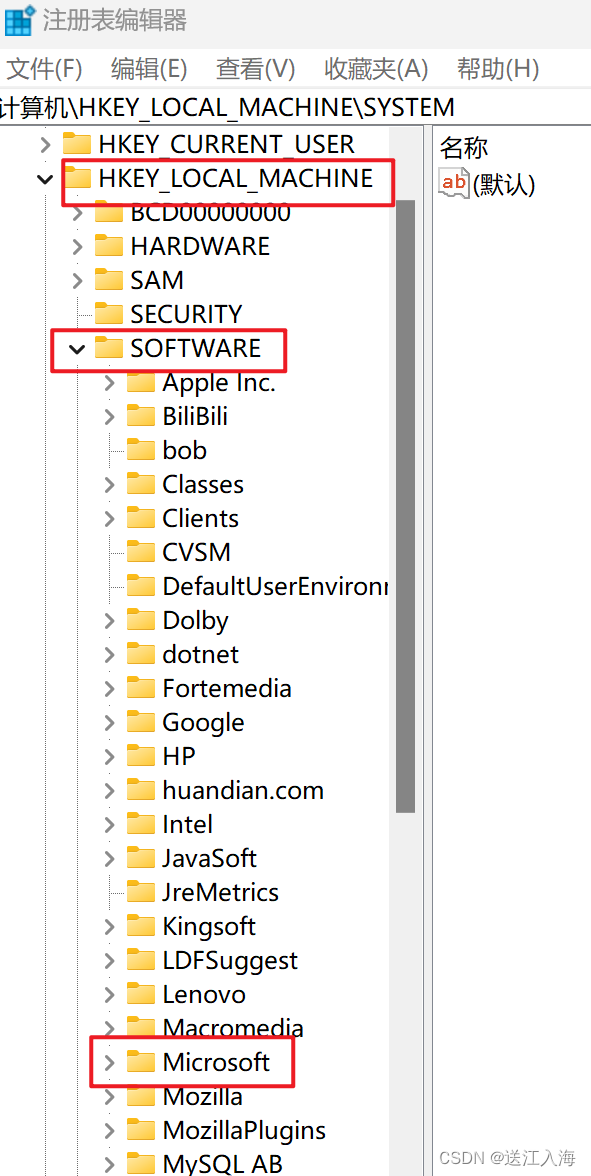Collapse the SOFTWARE key
Viewport: 591px width, 1176px height.
(x=76, y=349)
